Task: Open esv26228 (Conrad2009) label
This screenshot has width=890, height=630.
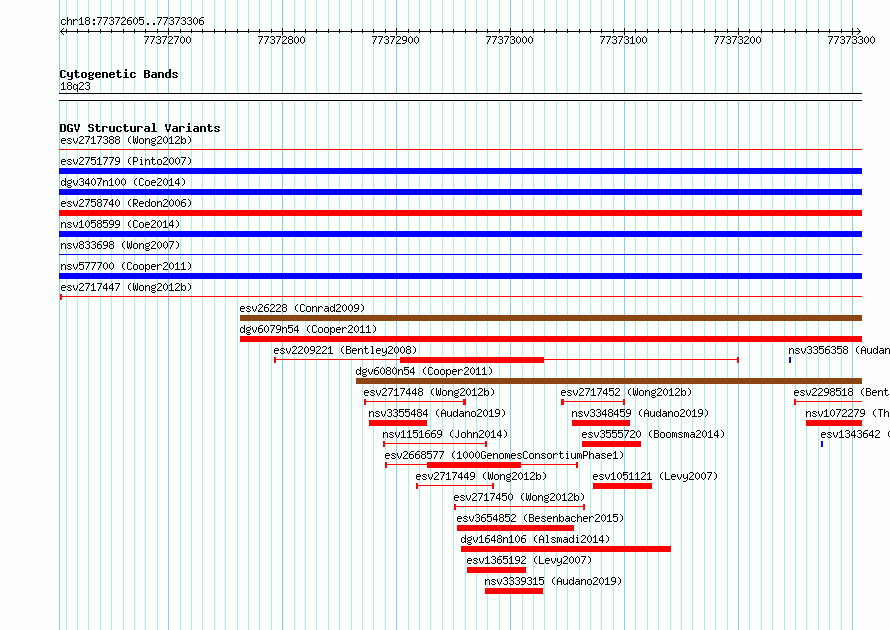Action: tap(302, 308)
